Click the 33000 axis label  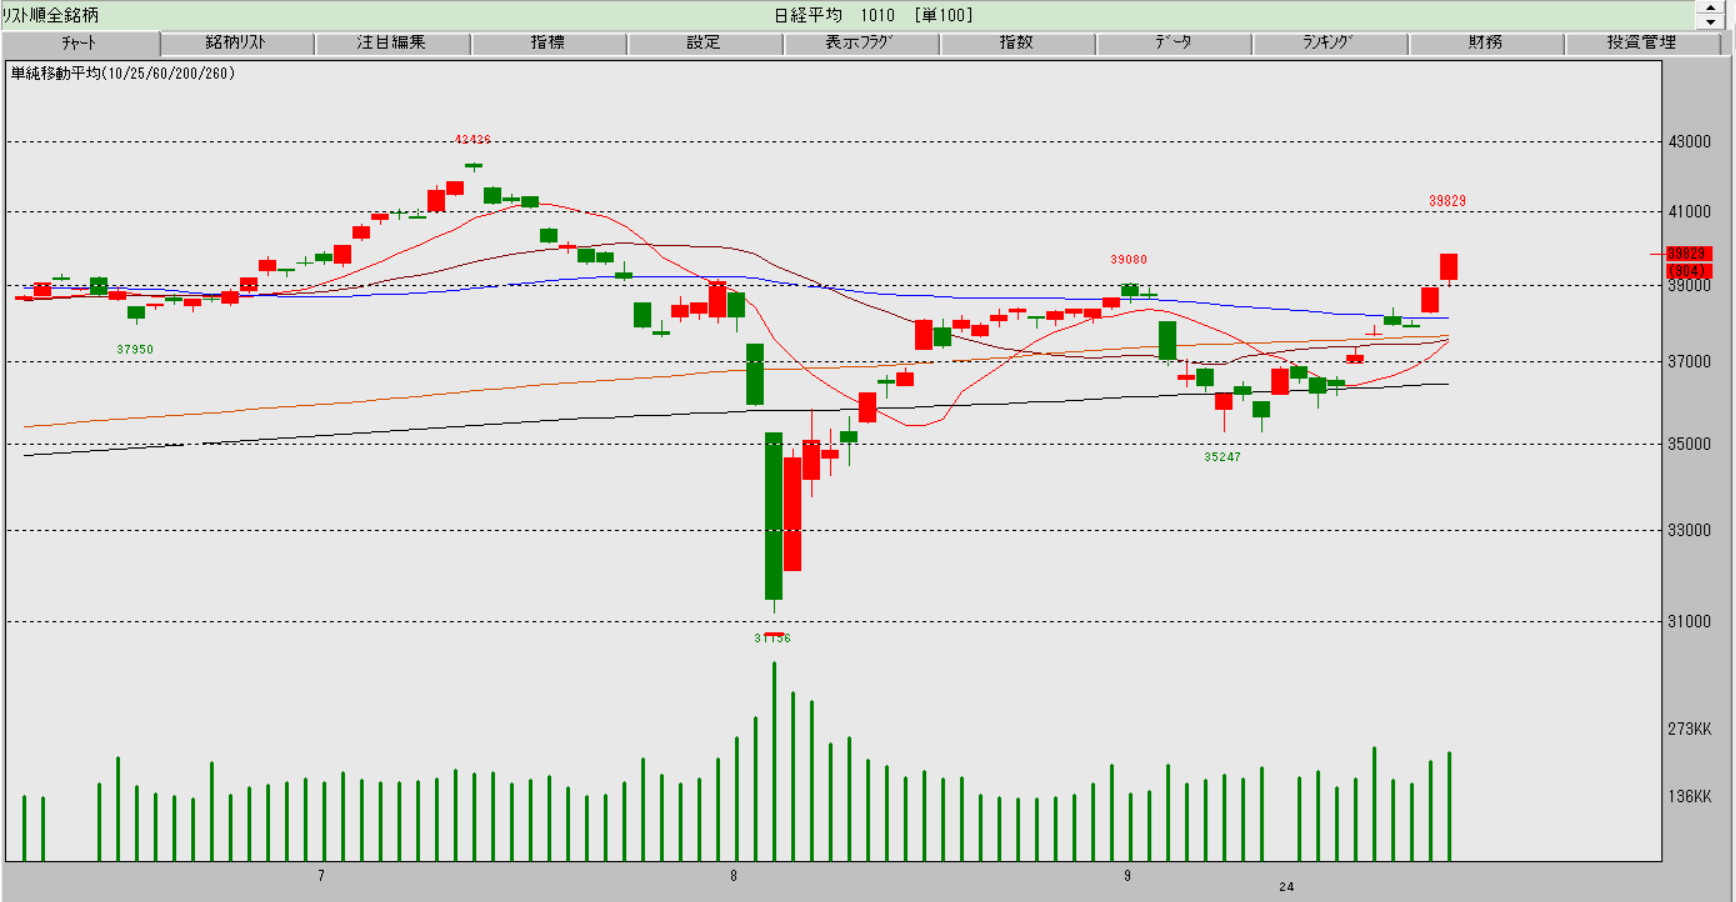point(1690,531)
